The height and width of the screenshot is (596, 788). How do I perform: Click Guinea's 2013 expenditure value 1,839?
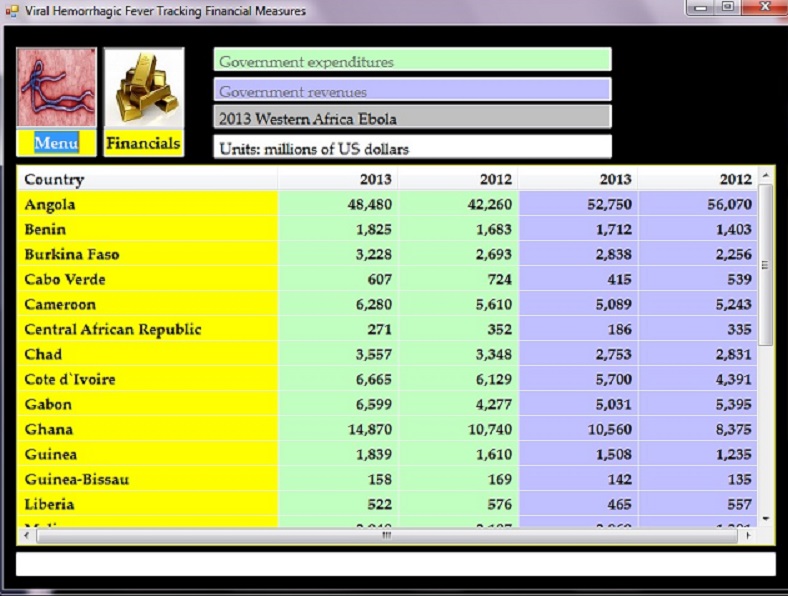[338, 454]
